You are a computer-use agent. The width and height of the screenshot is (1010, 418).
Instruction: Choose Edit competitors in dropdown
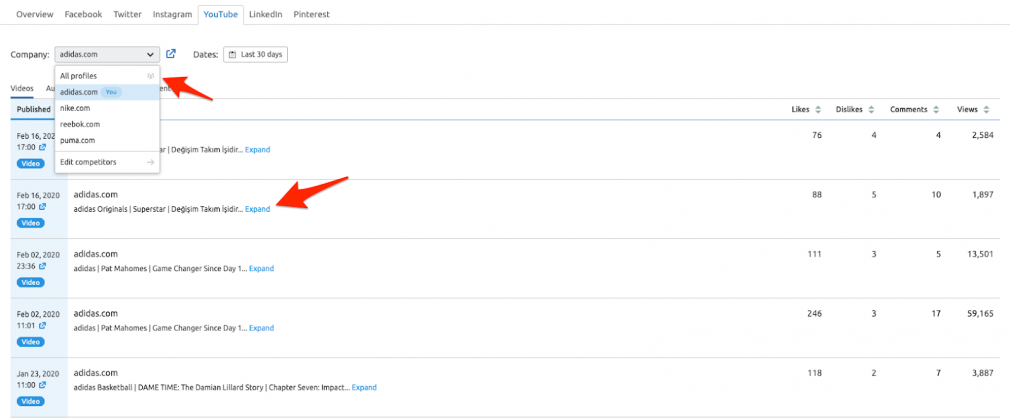pyautogui.click(x=107, y=162)
